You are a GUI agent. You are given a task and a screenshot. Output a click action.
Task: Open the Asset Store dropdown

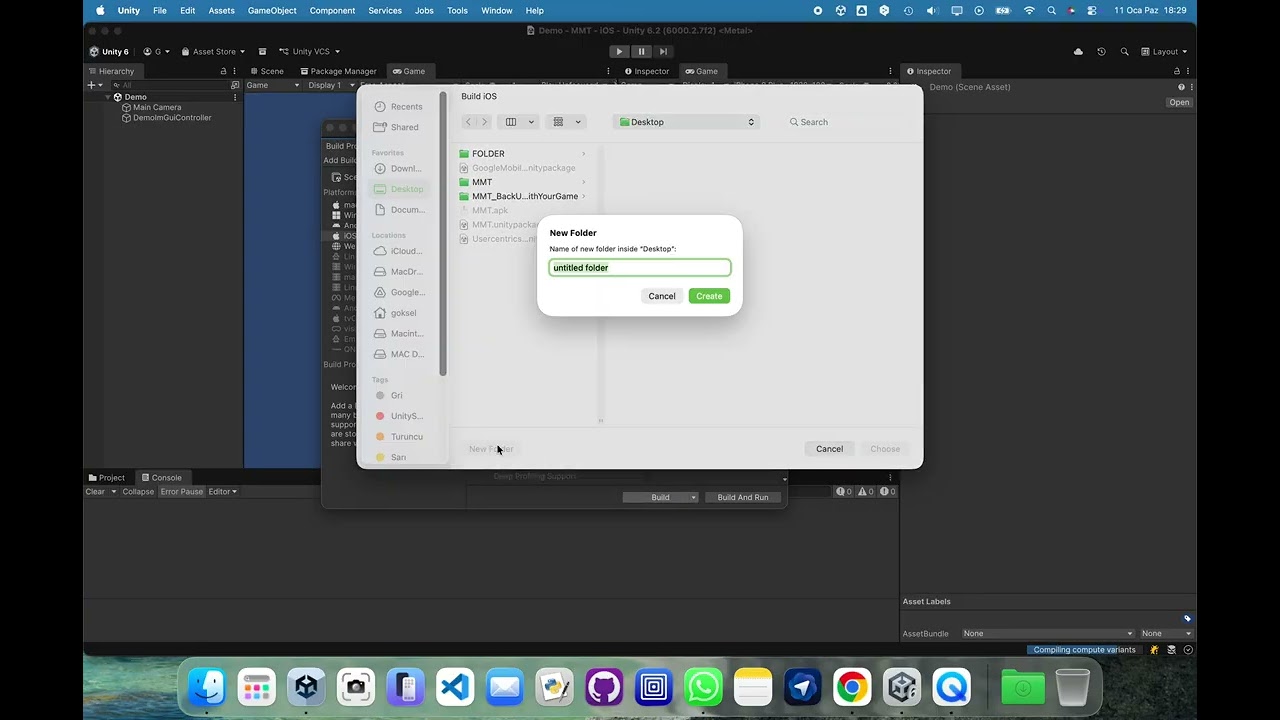point(212,51)
